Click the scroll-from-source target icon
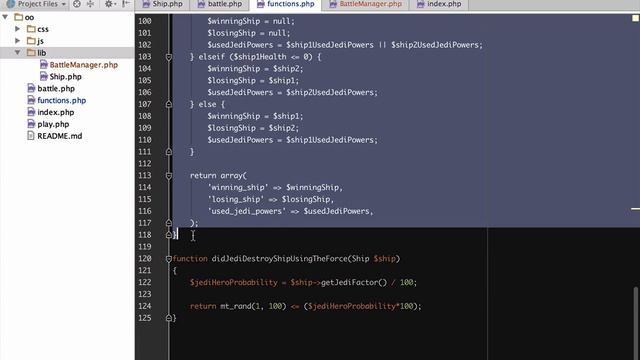Image resolution: width=640 pixels, height=360 pixels. coord(77,4)
